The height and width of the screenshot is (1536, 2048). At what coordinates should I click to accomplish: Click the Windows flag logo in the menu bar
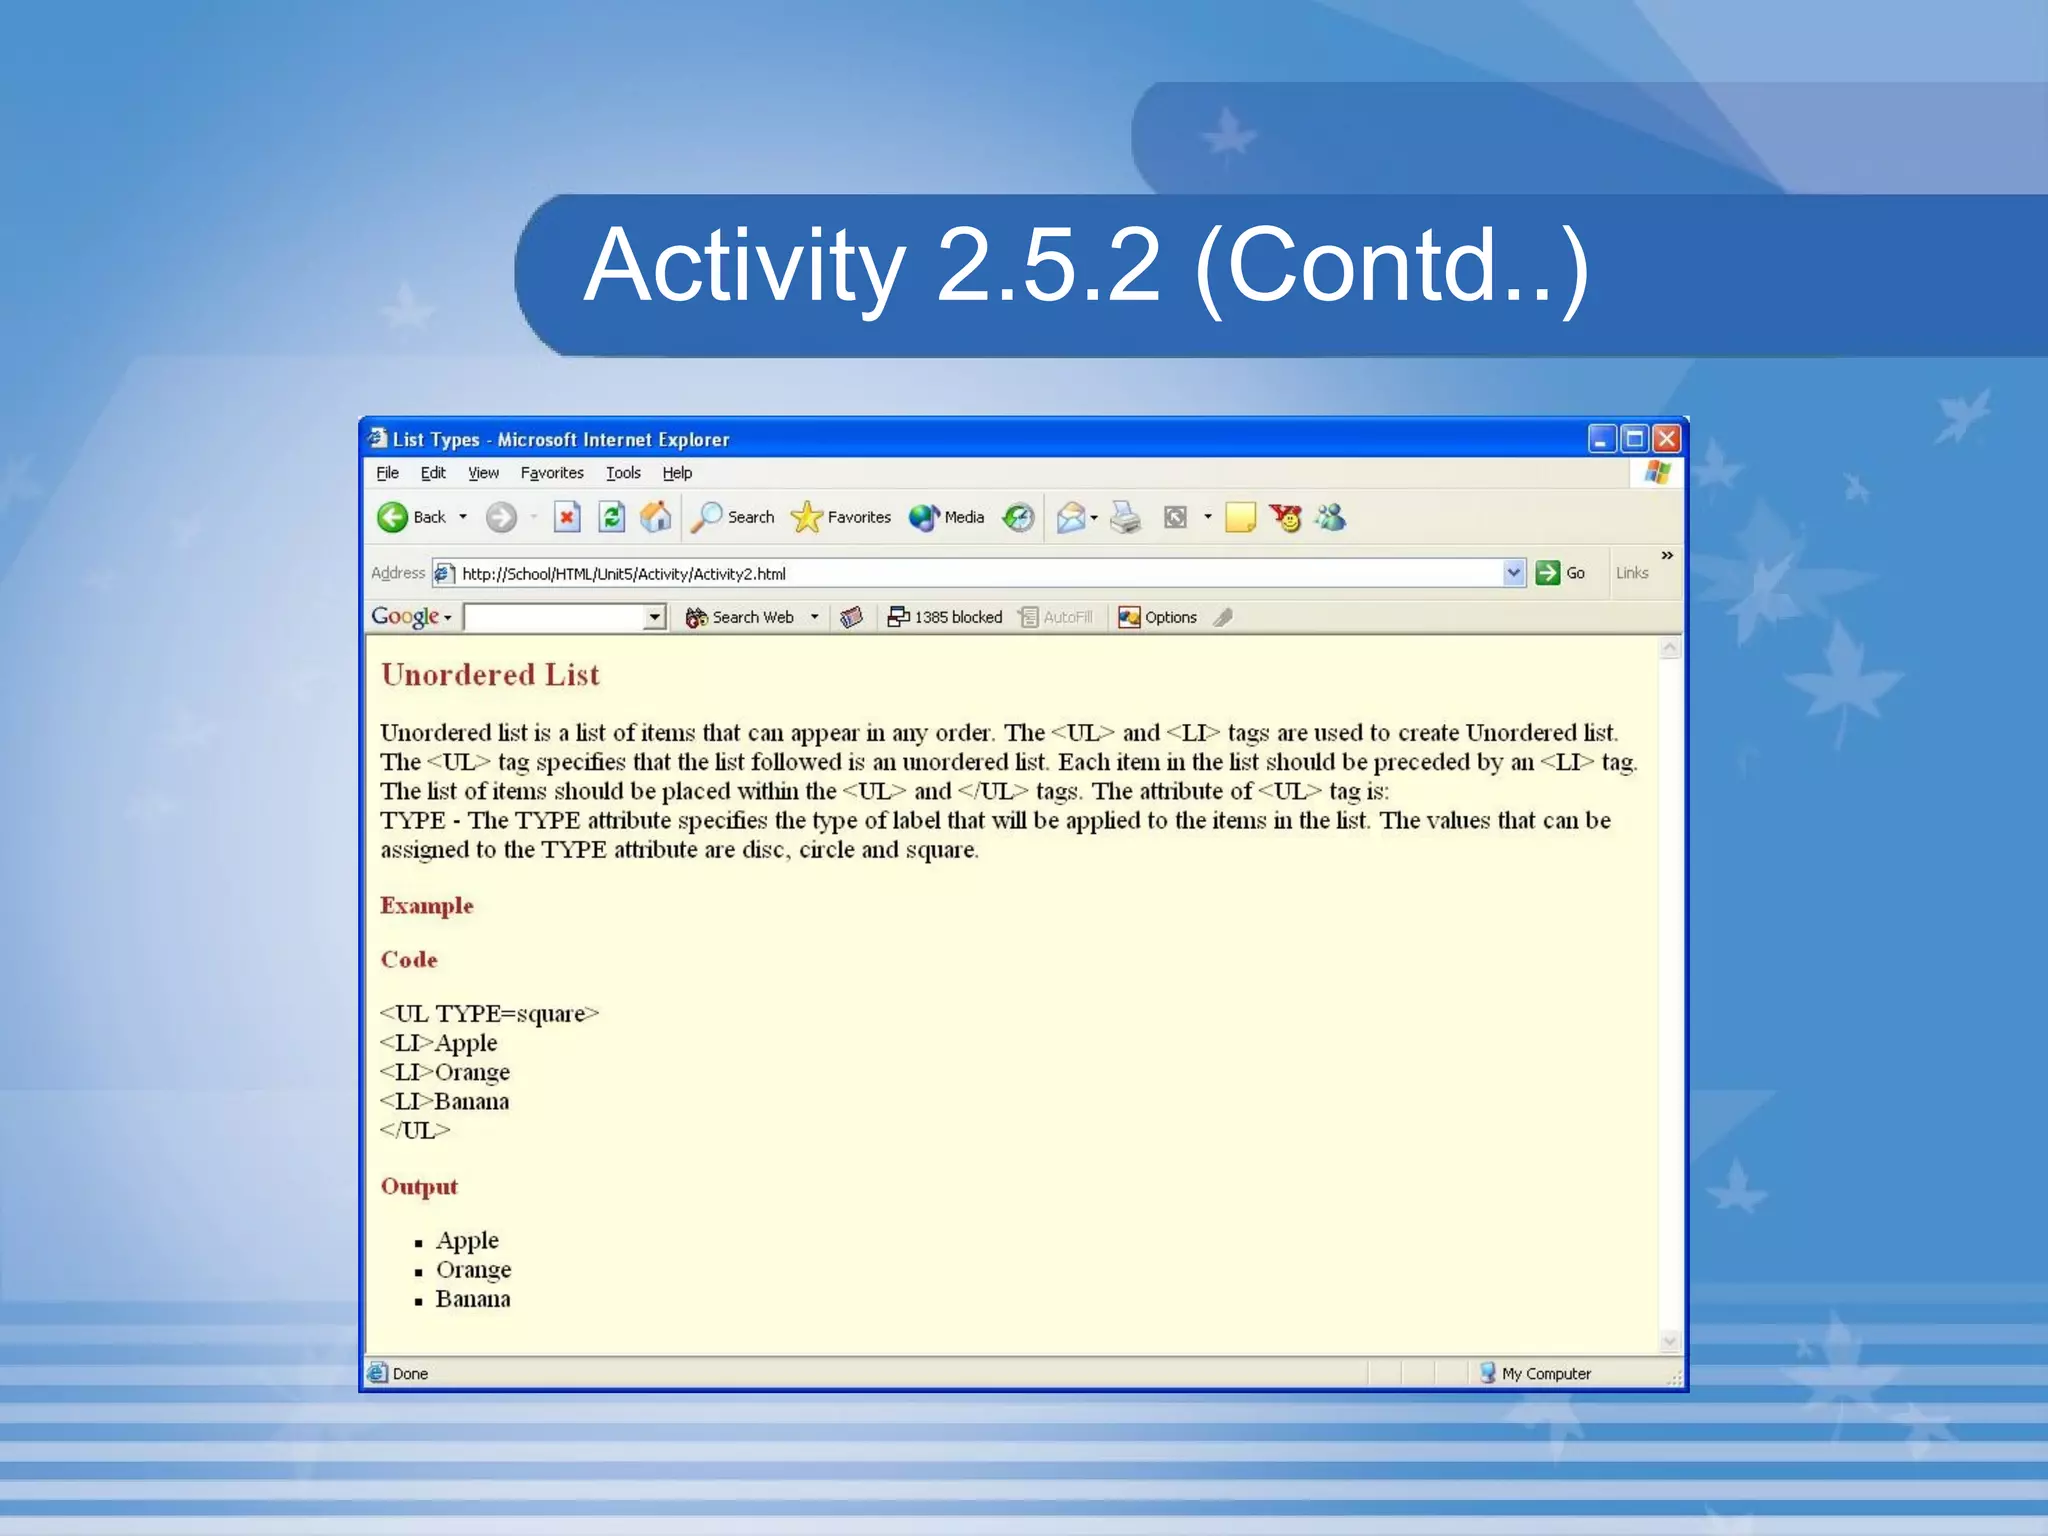[1657, 472]
